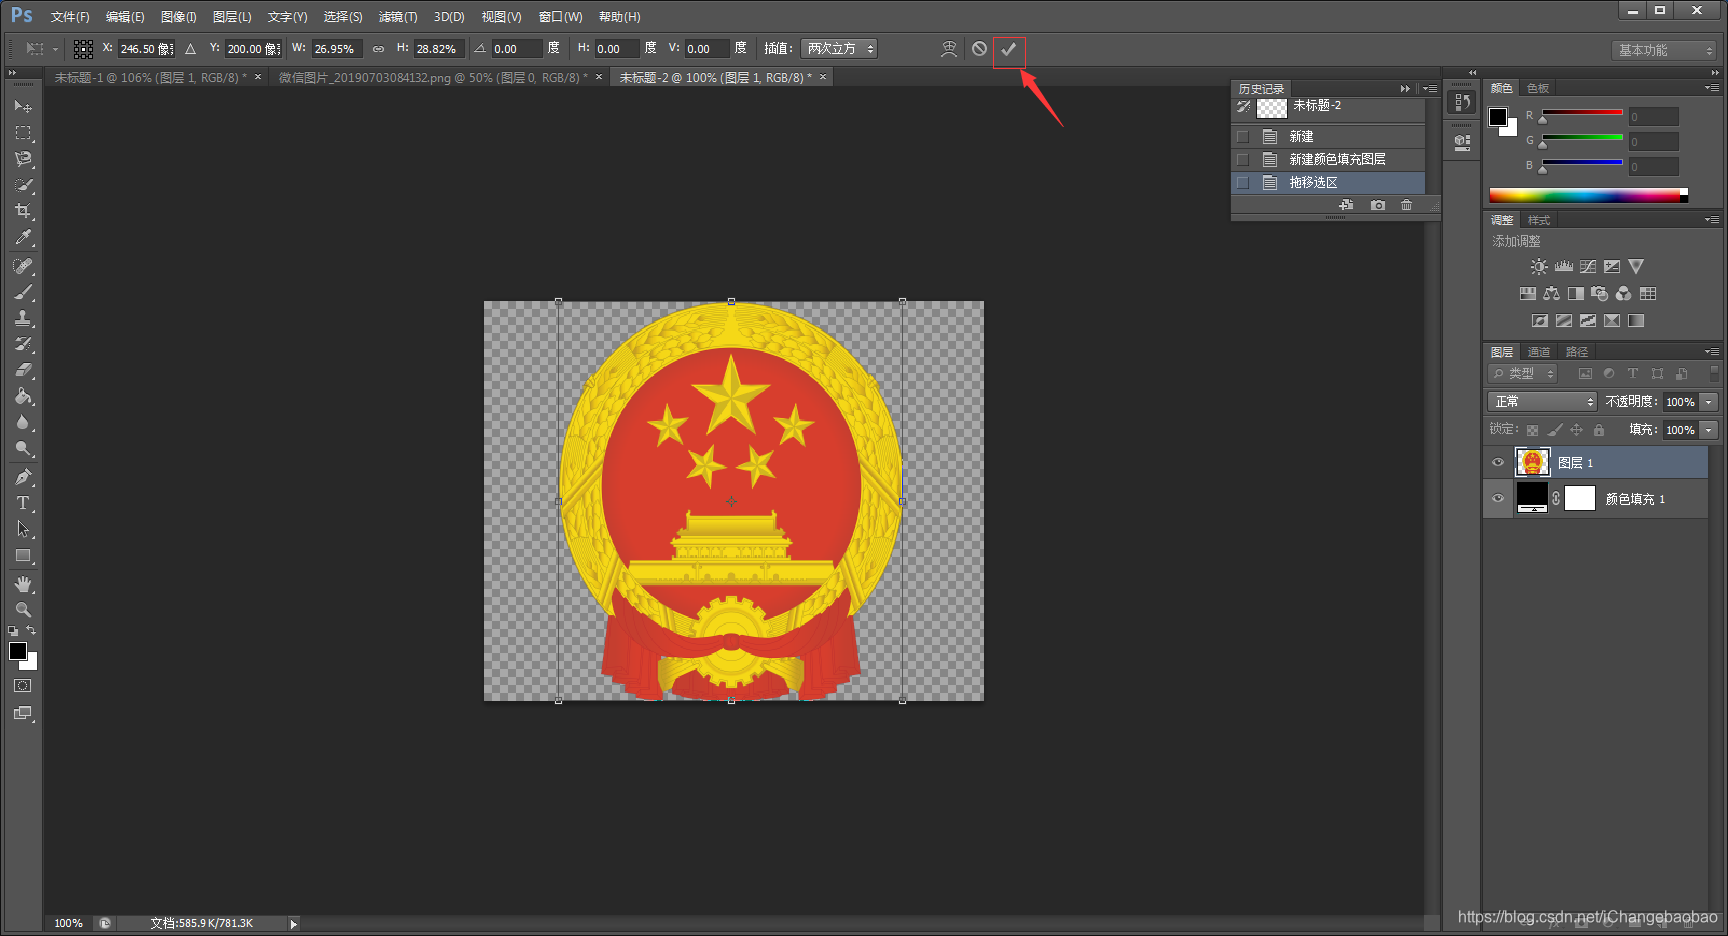
Task: Open the Layers panel flyout menu
Action: (x=1712, y=352)
